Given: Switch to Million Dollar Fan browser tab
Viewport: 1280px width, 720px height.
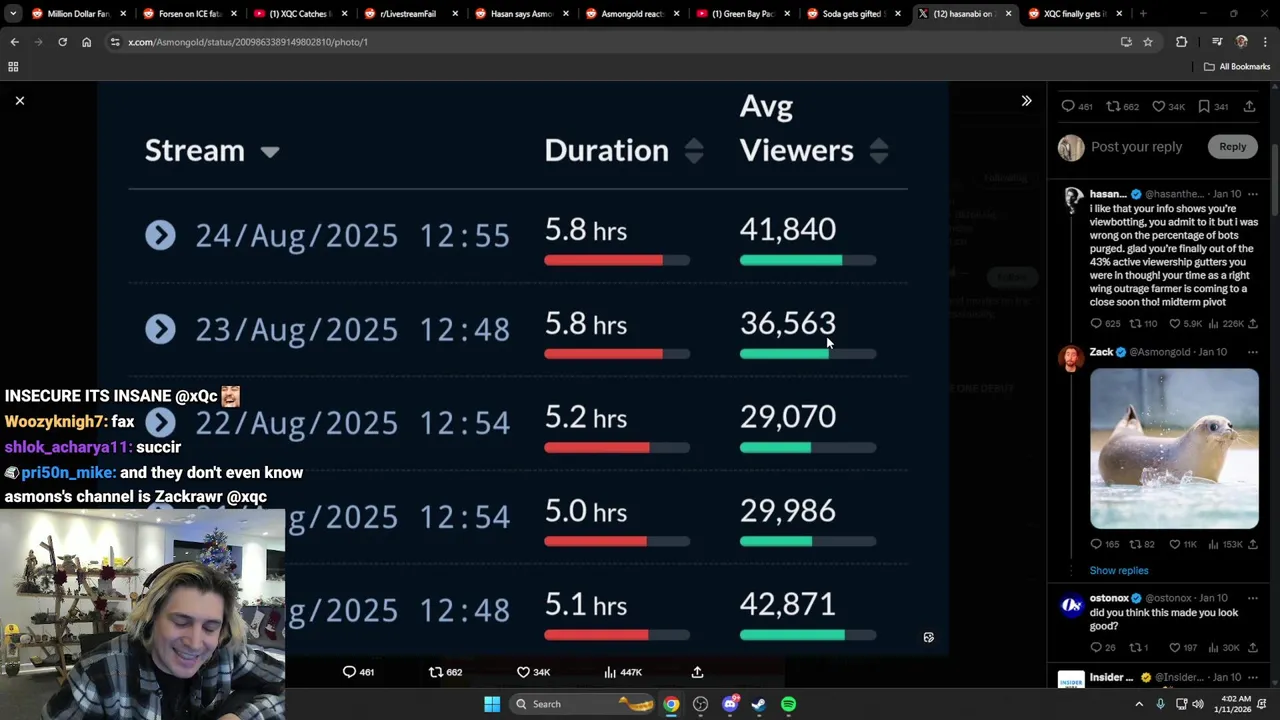Looking at the screenshot, I should [x=78, y=14].
